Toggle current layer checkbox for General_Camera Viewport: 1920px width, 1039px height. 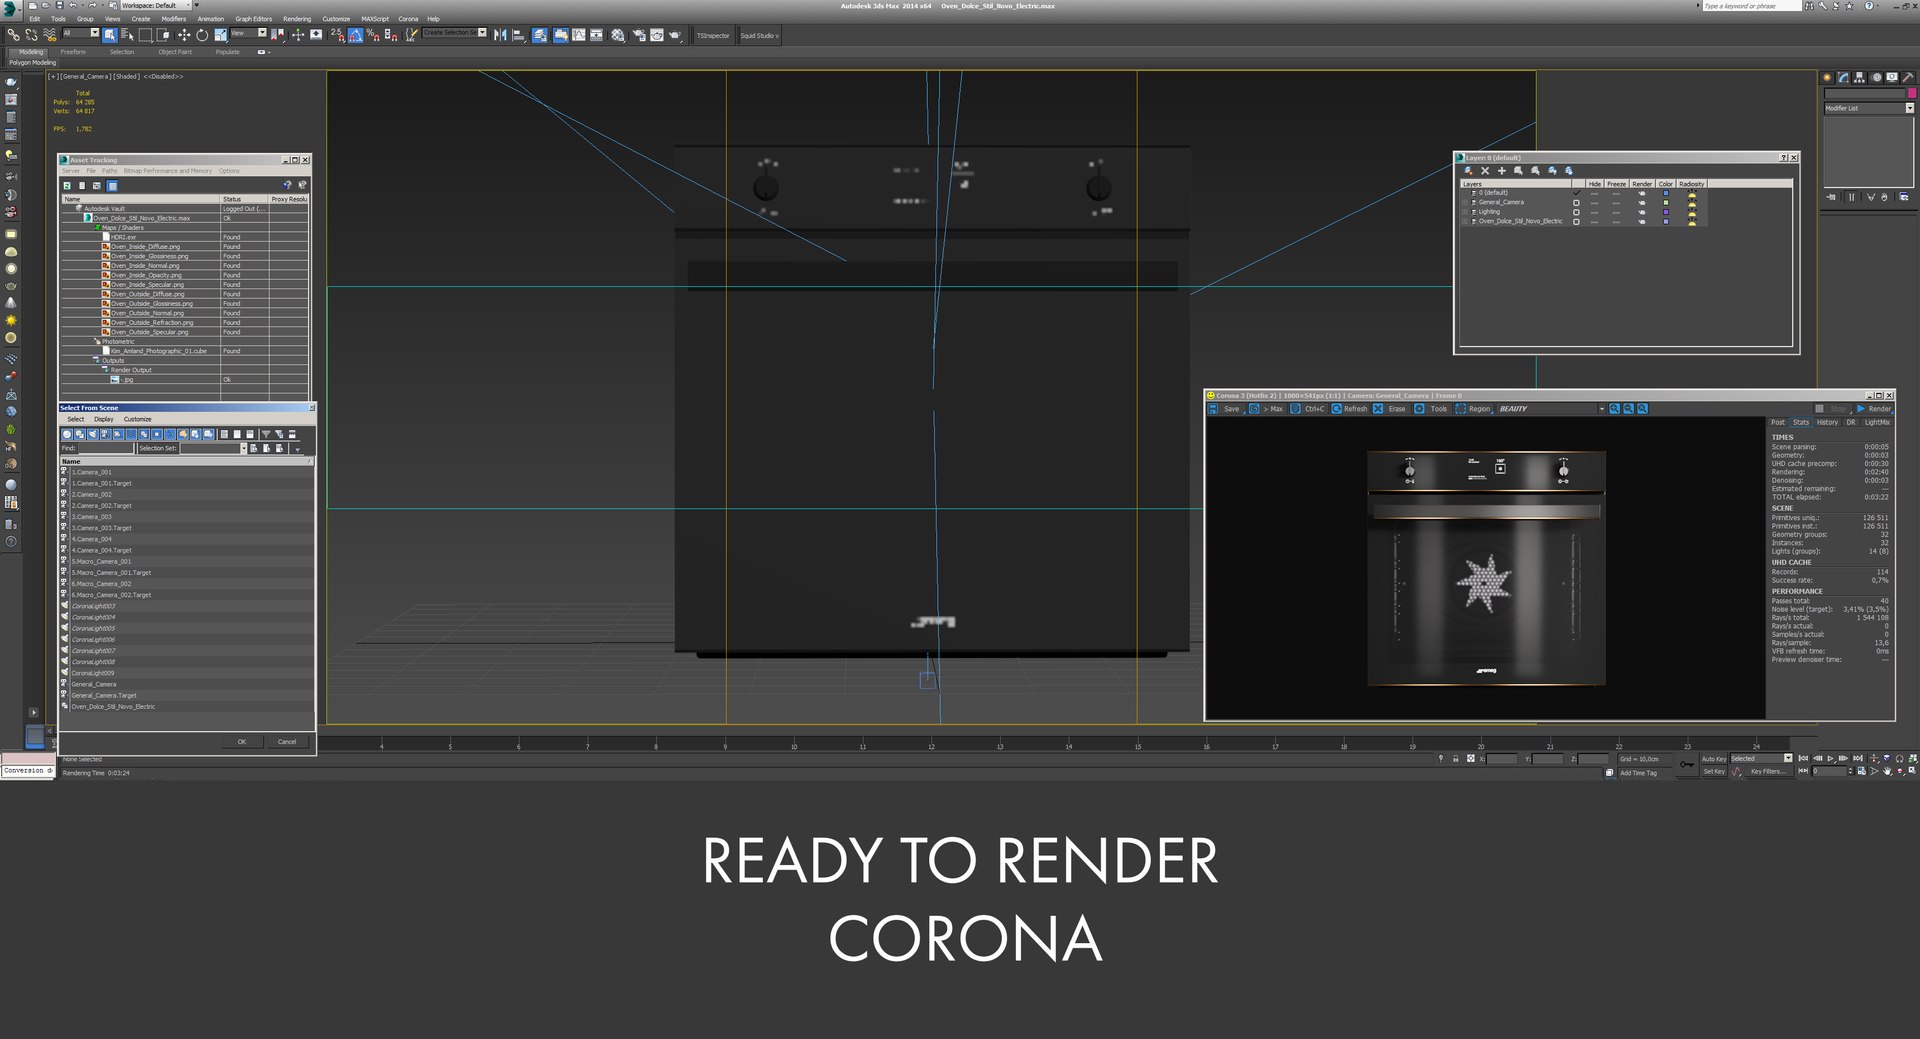tap(1576, 203)
